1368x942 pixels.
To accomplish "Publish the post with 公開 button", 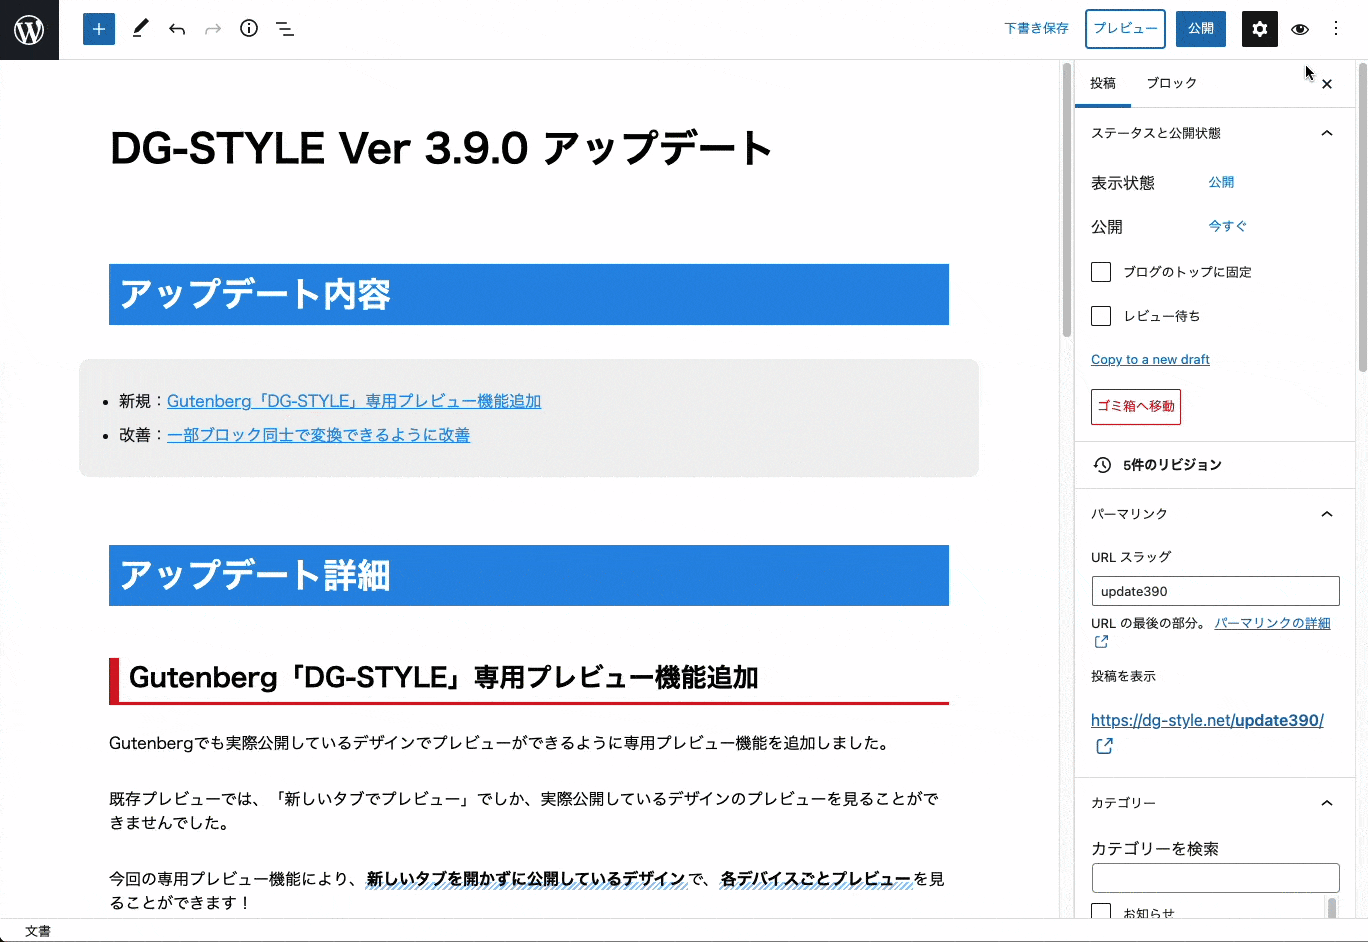I will point(1200,28).
